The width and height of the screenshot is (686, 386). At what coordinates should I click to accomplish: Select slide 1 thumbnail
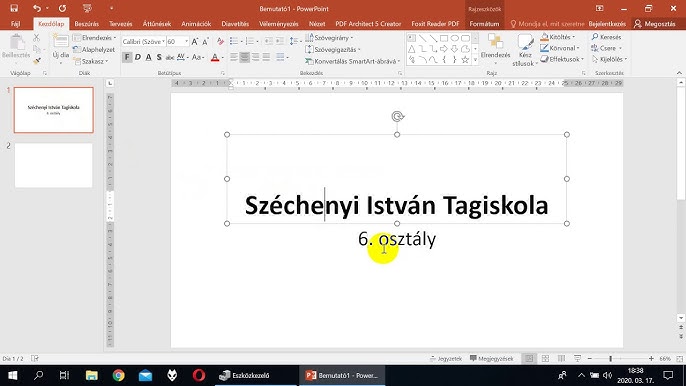click(53, 110)
